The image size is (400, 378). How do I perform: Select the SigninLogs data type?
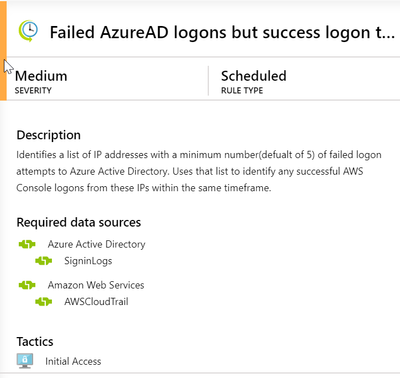(x=88, y=261)
